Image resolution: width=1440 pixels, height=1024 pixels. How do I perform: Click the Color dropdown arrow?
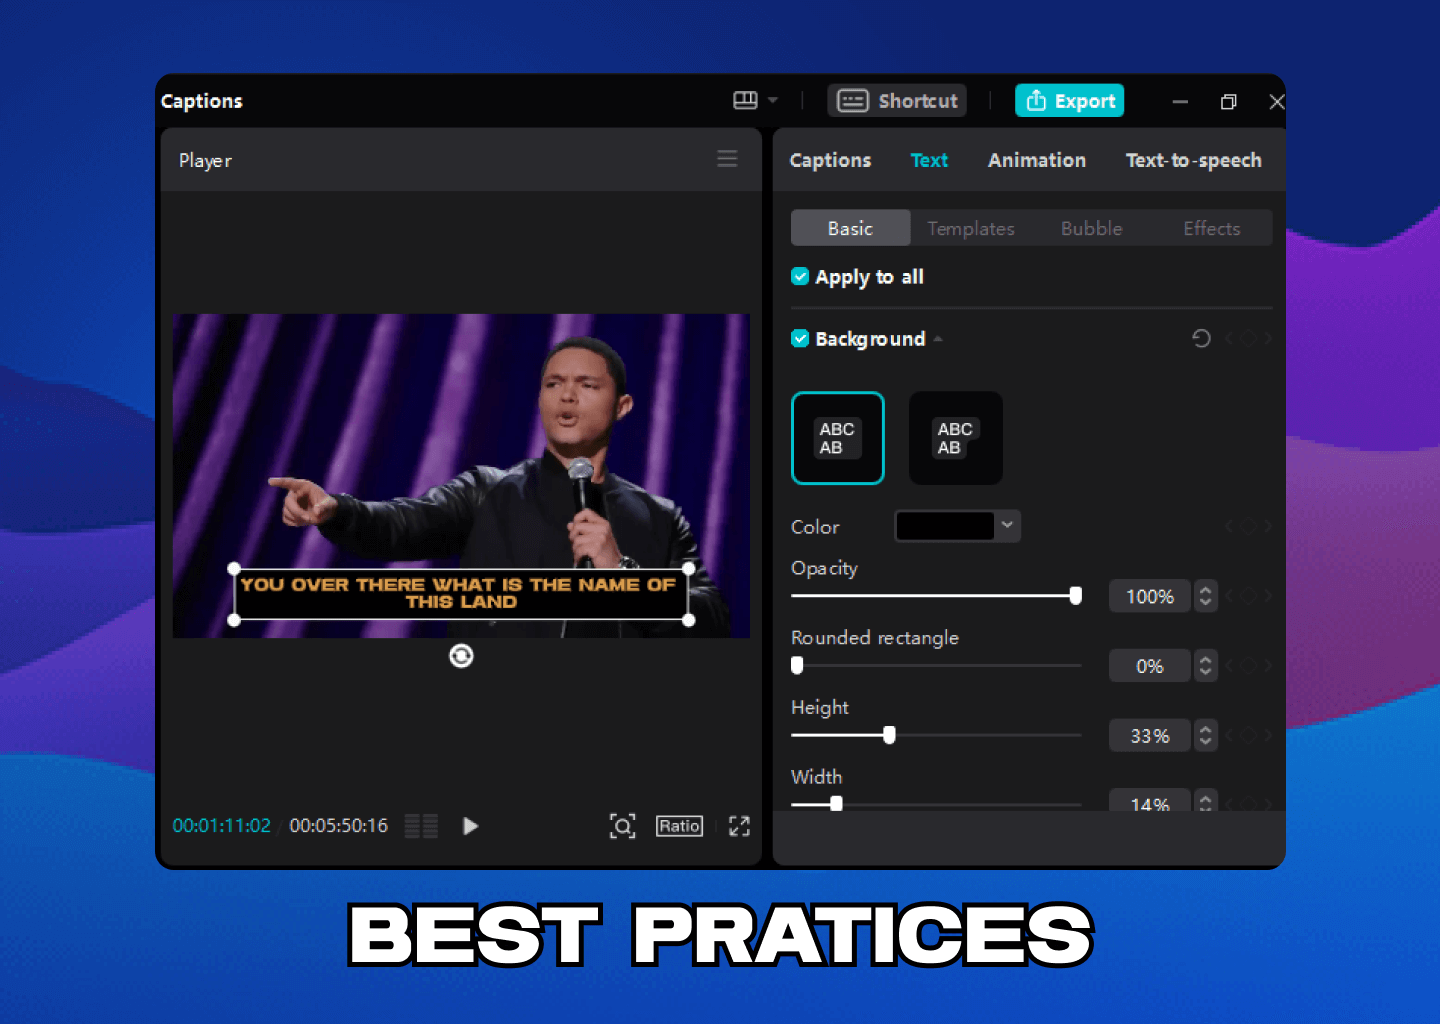[x=1007, y=525]
